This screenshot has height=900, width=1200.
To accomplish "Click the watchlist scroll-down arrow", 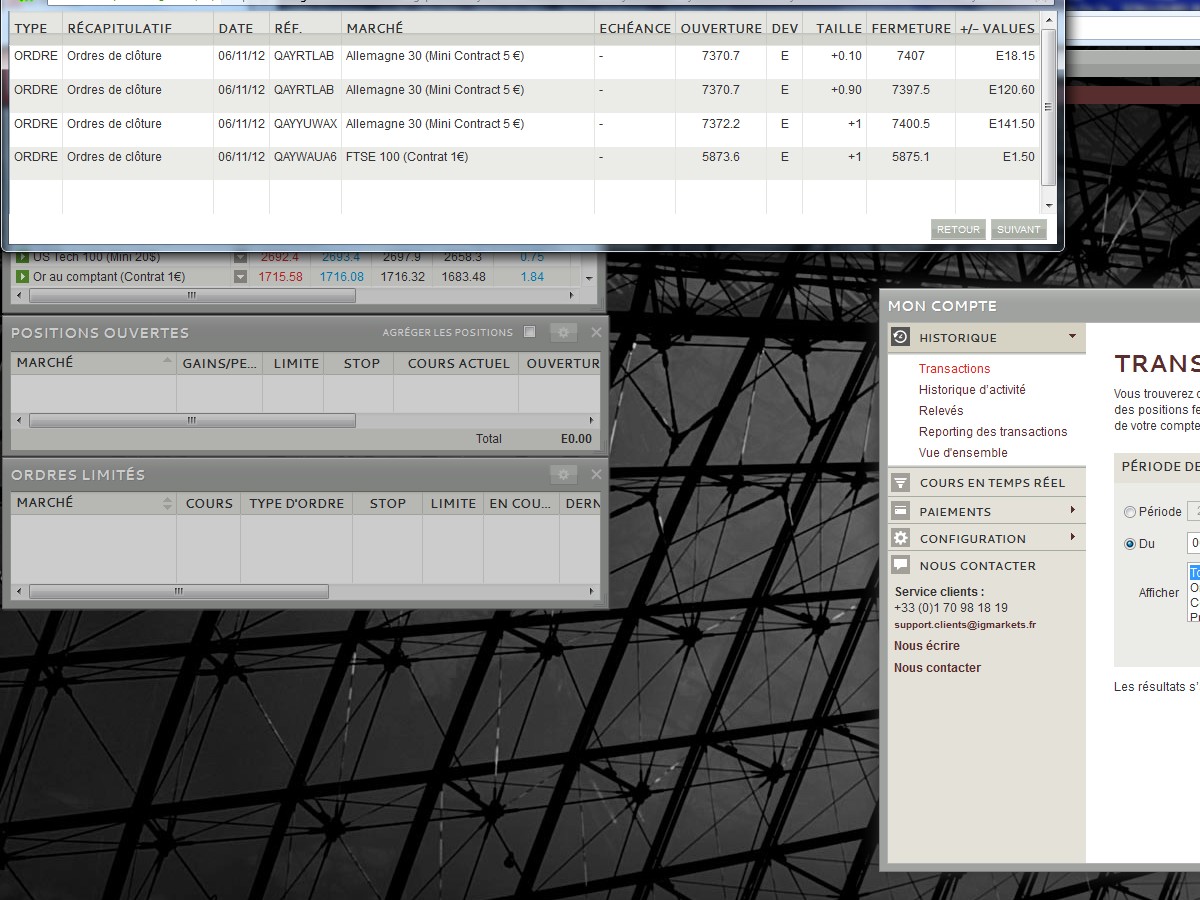I will pyautogui.click(x=589, y=278).
